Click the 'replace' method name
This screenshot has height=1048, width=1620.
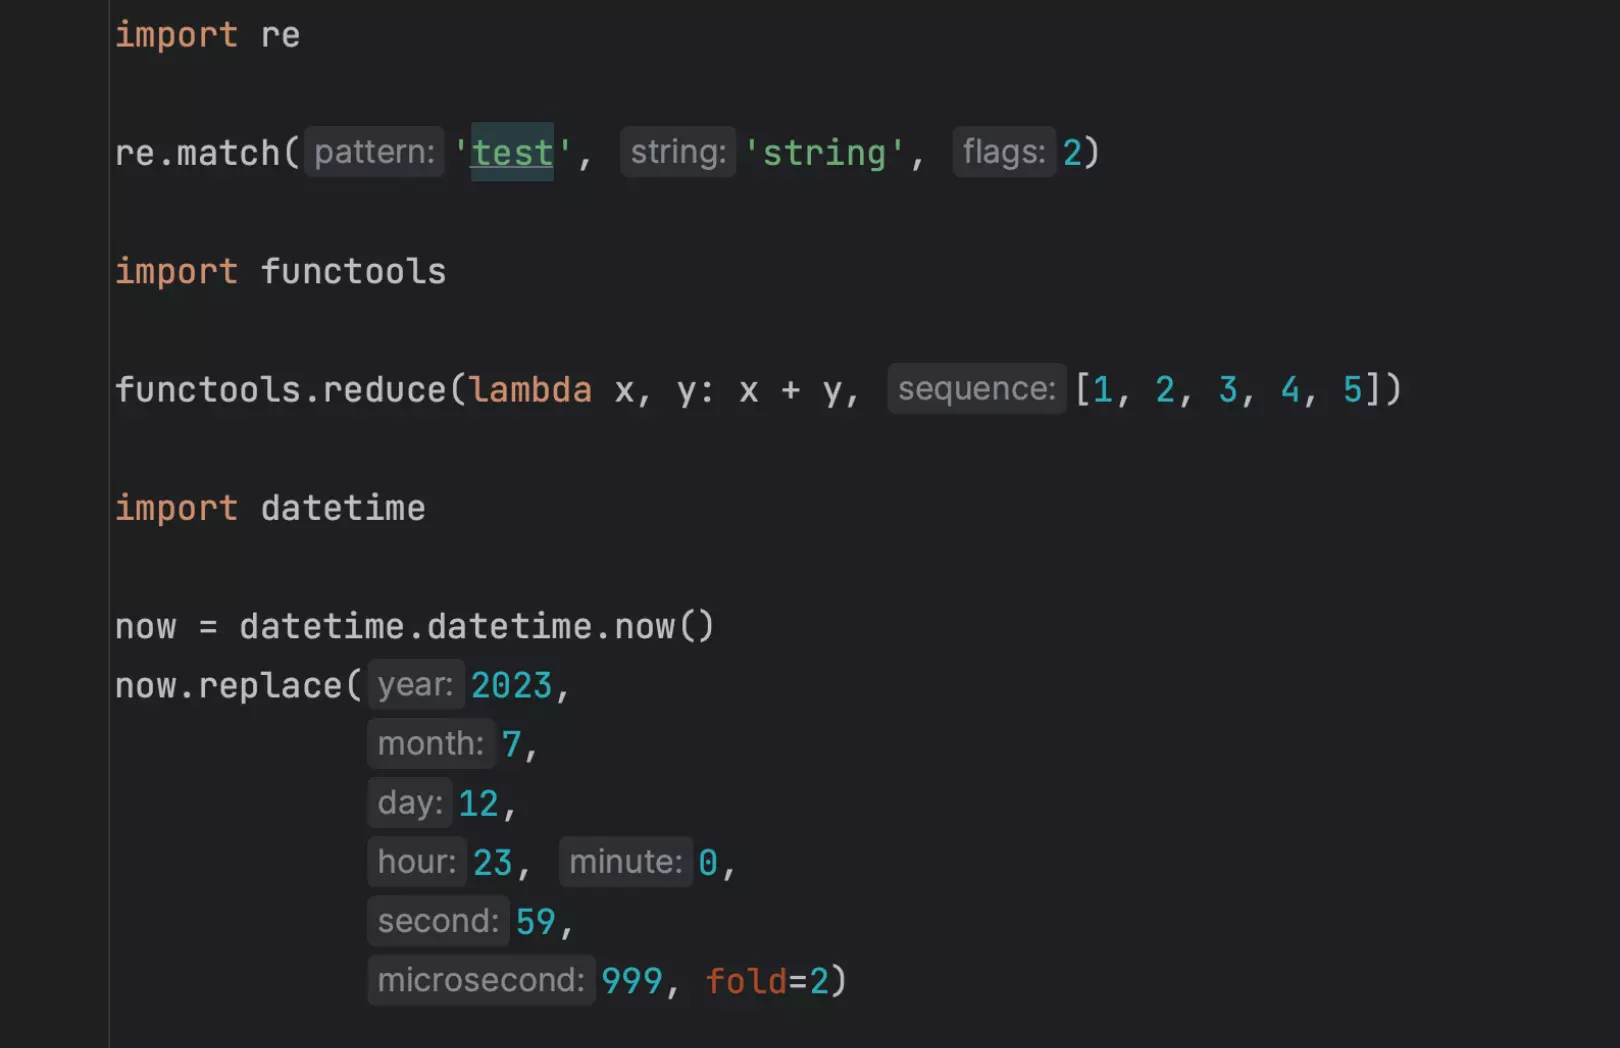[x=270, y=686]
